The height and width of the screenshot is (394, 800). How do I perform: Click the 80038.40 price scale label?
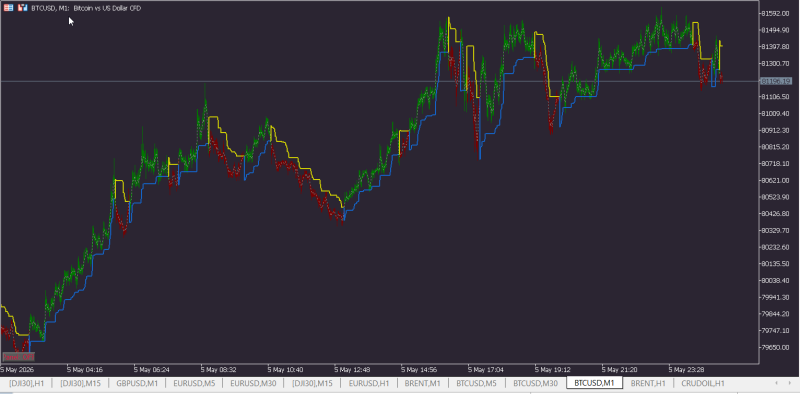coord(776,280)
